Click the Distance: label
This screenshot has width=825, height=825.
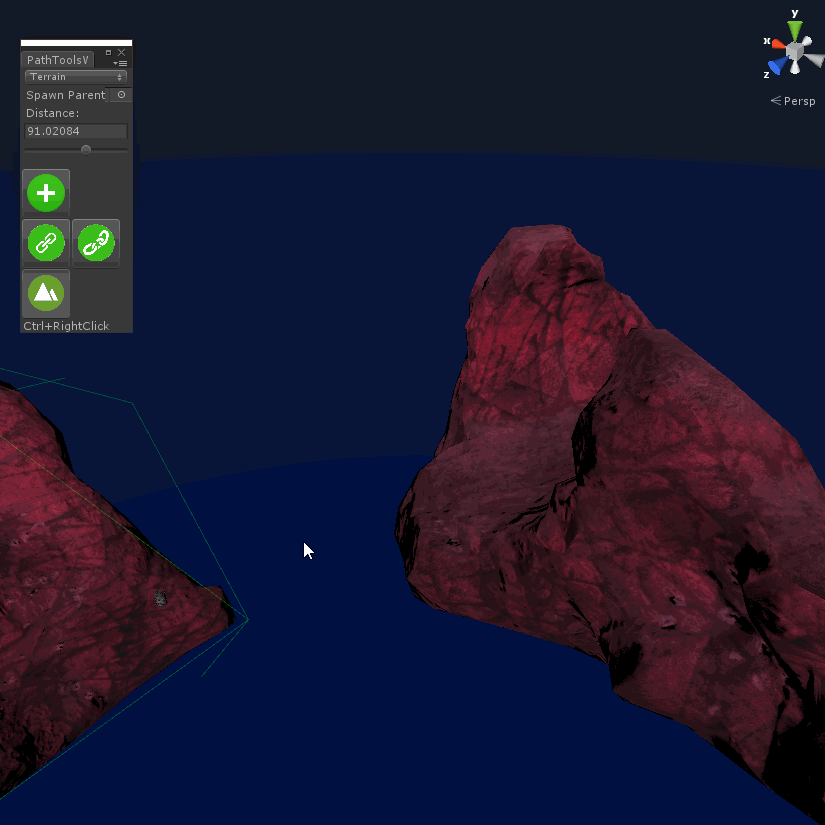coord(53,113)
